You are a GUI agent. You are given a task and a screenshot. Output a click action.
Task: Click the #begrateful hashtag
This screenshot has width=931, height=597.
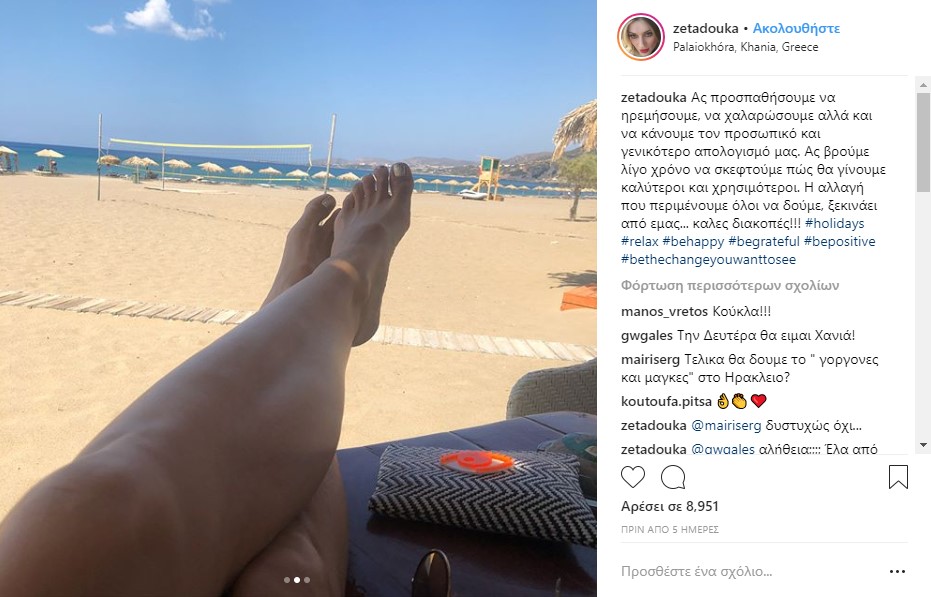click(x=764, y=241)
